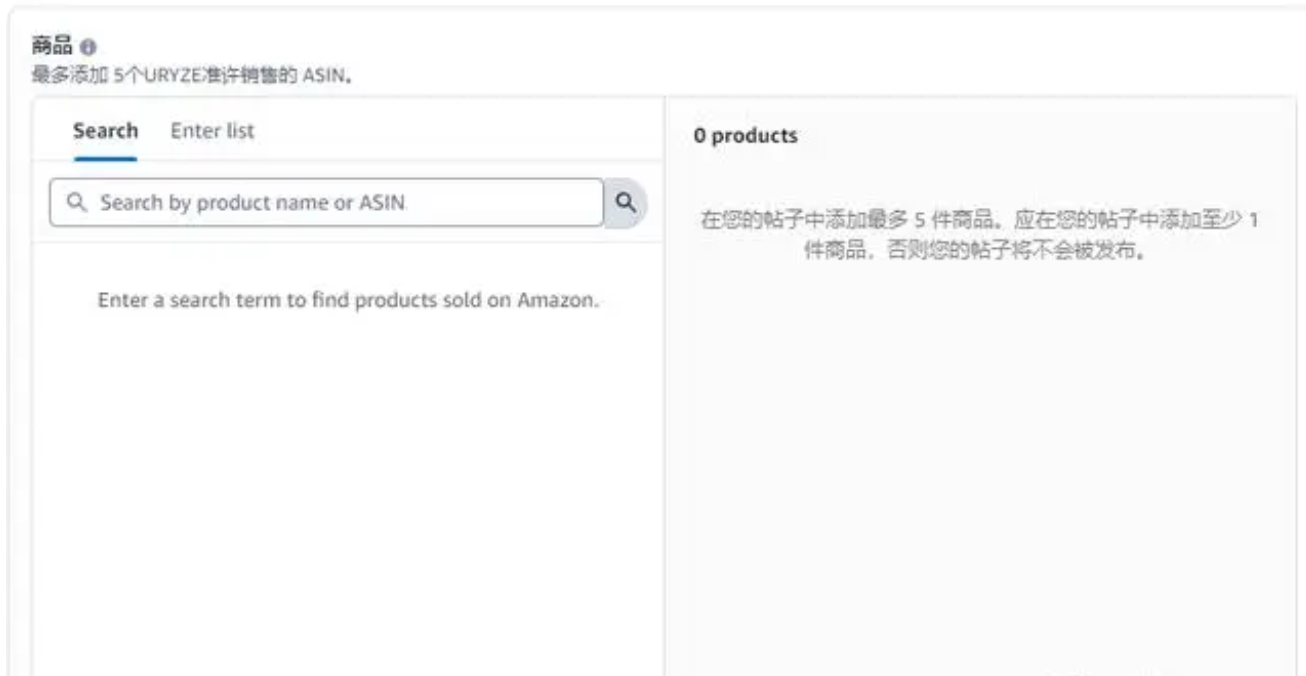Click "ASIN" in the search placeholder

coord(384,203)
